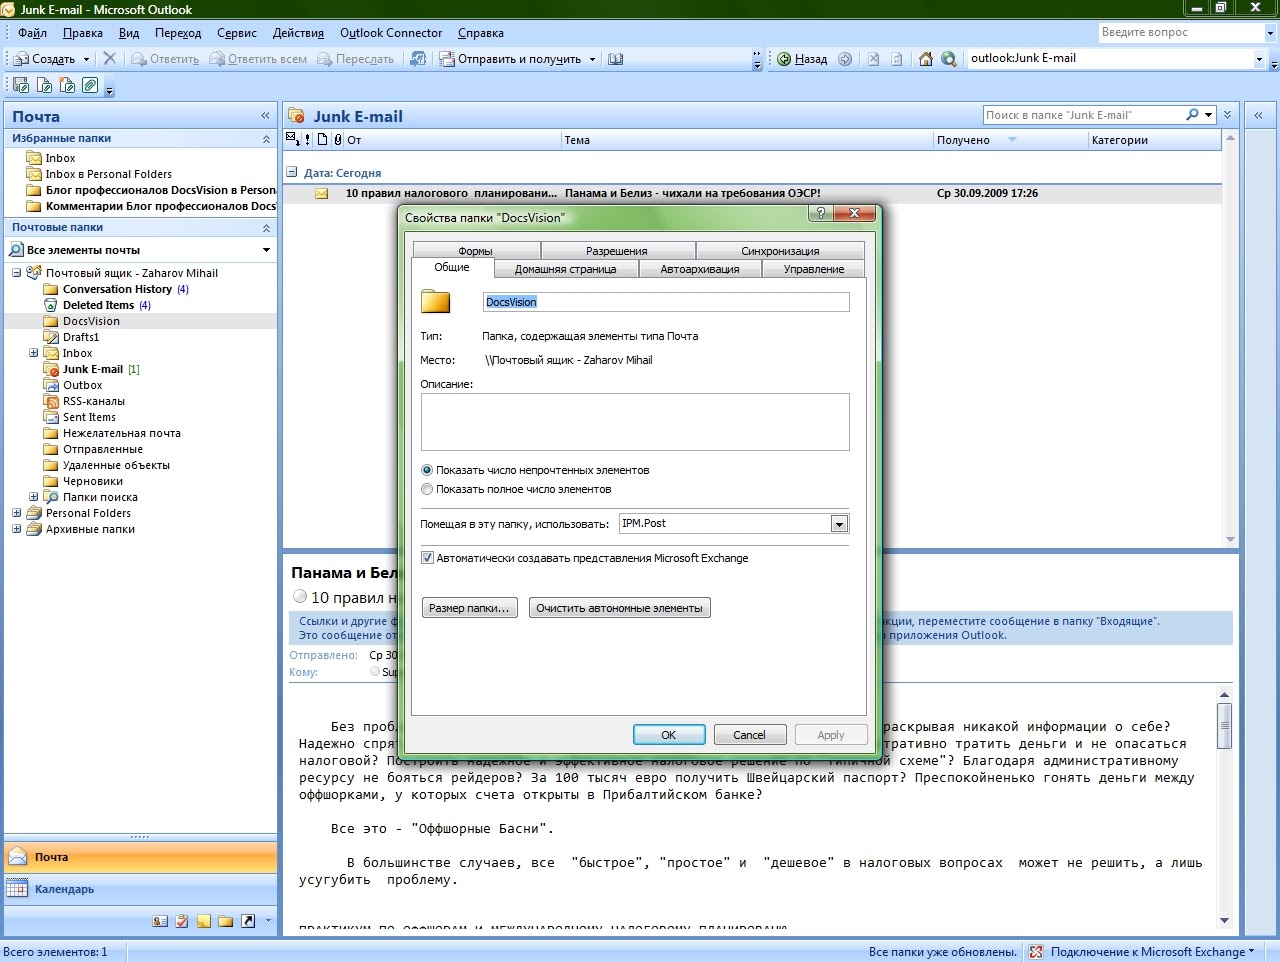Screen dimensions: 1280x962
Task: Click the folder name field containing 'DocsVision'
Action: point(666,302)
